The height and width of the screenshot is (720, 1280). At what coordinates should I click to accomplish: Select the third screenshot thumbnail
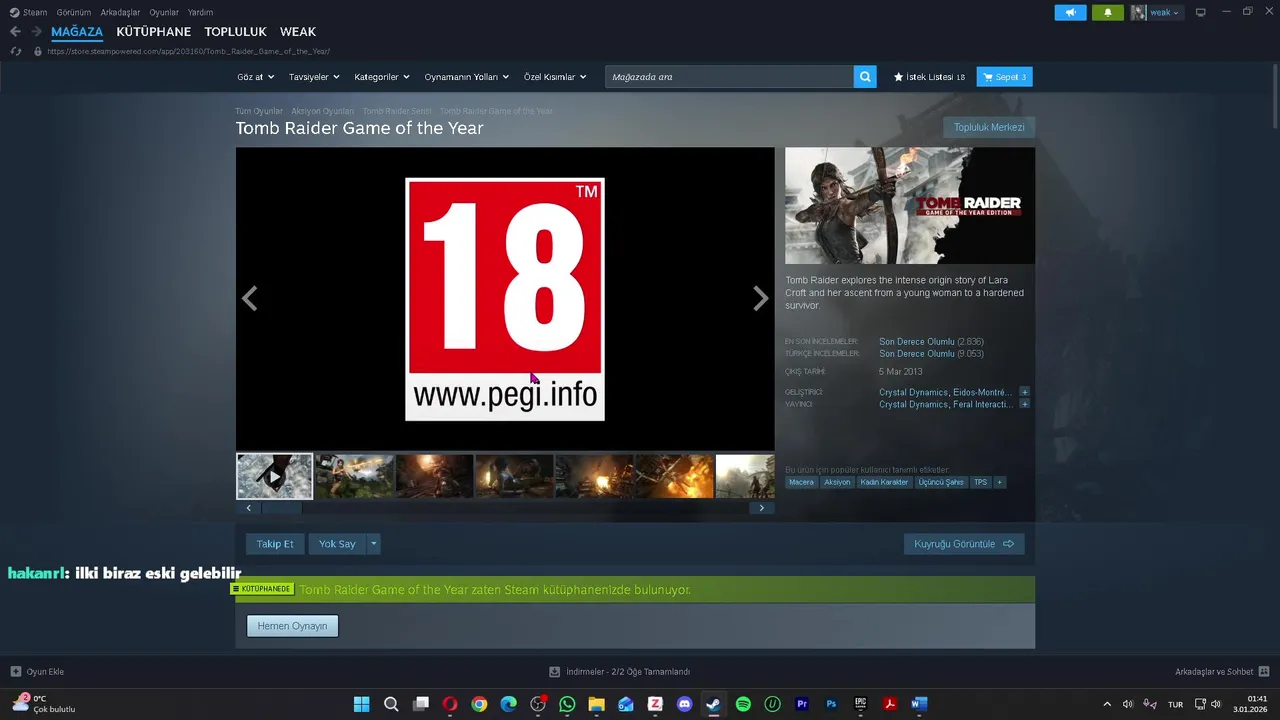(x=434, y=477)
